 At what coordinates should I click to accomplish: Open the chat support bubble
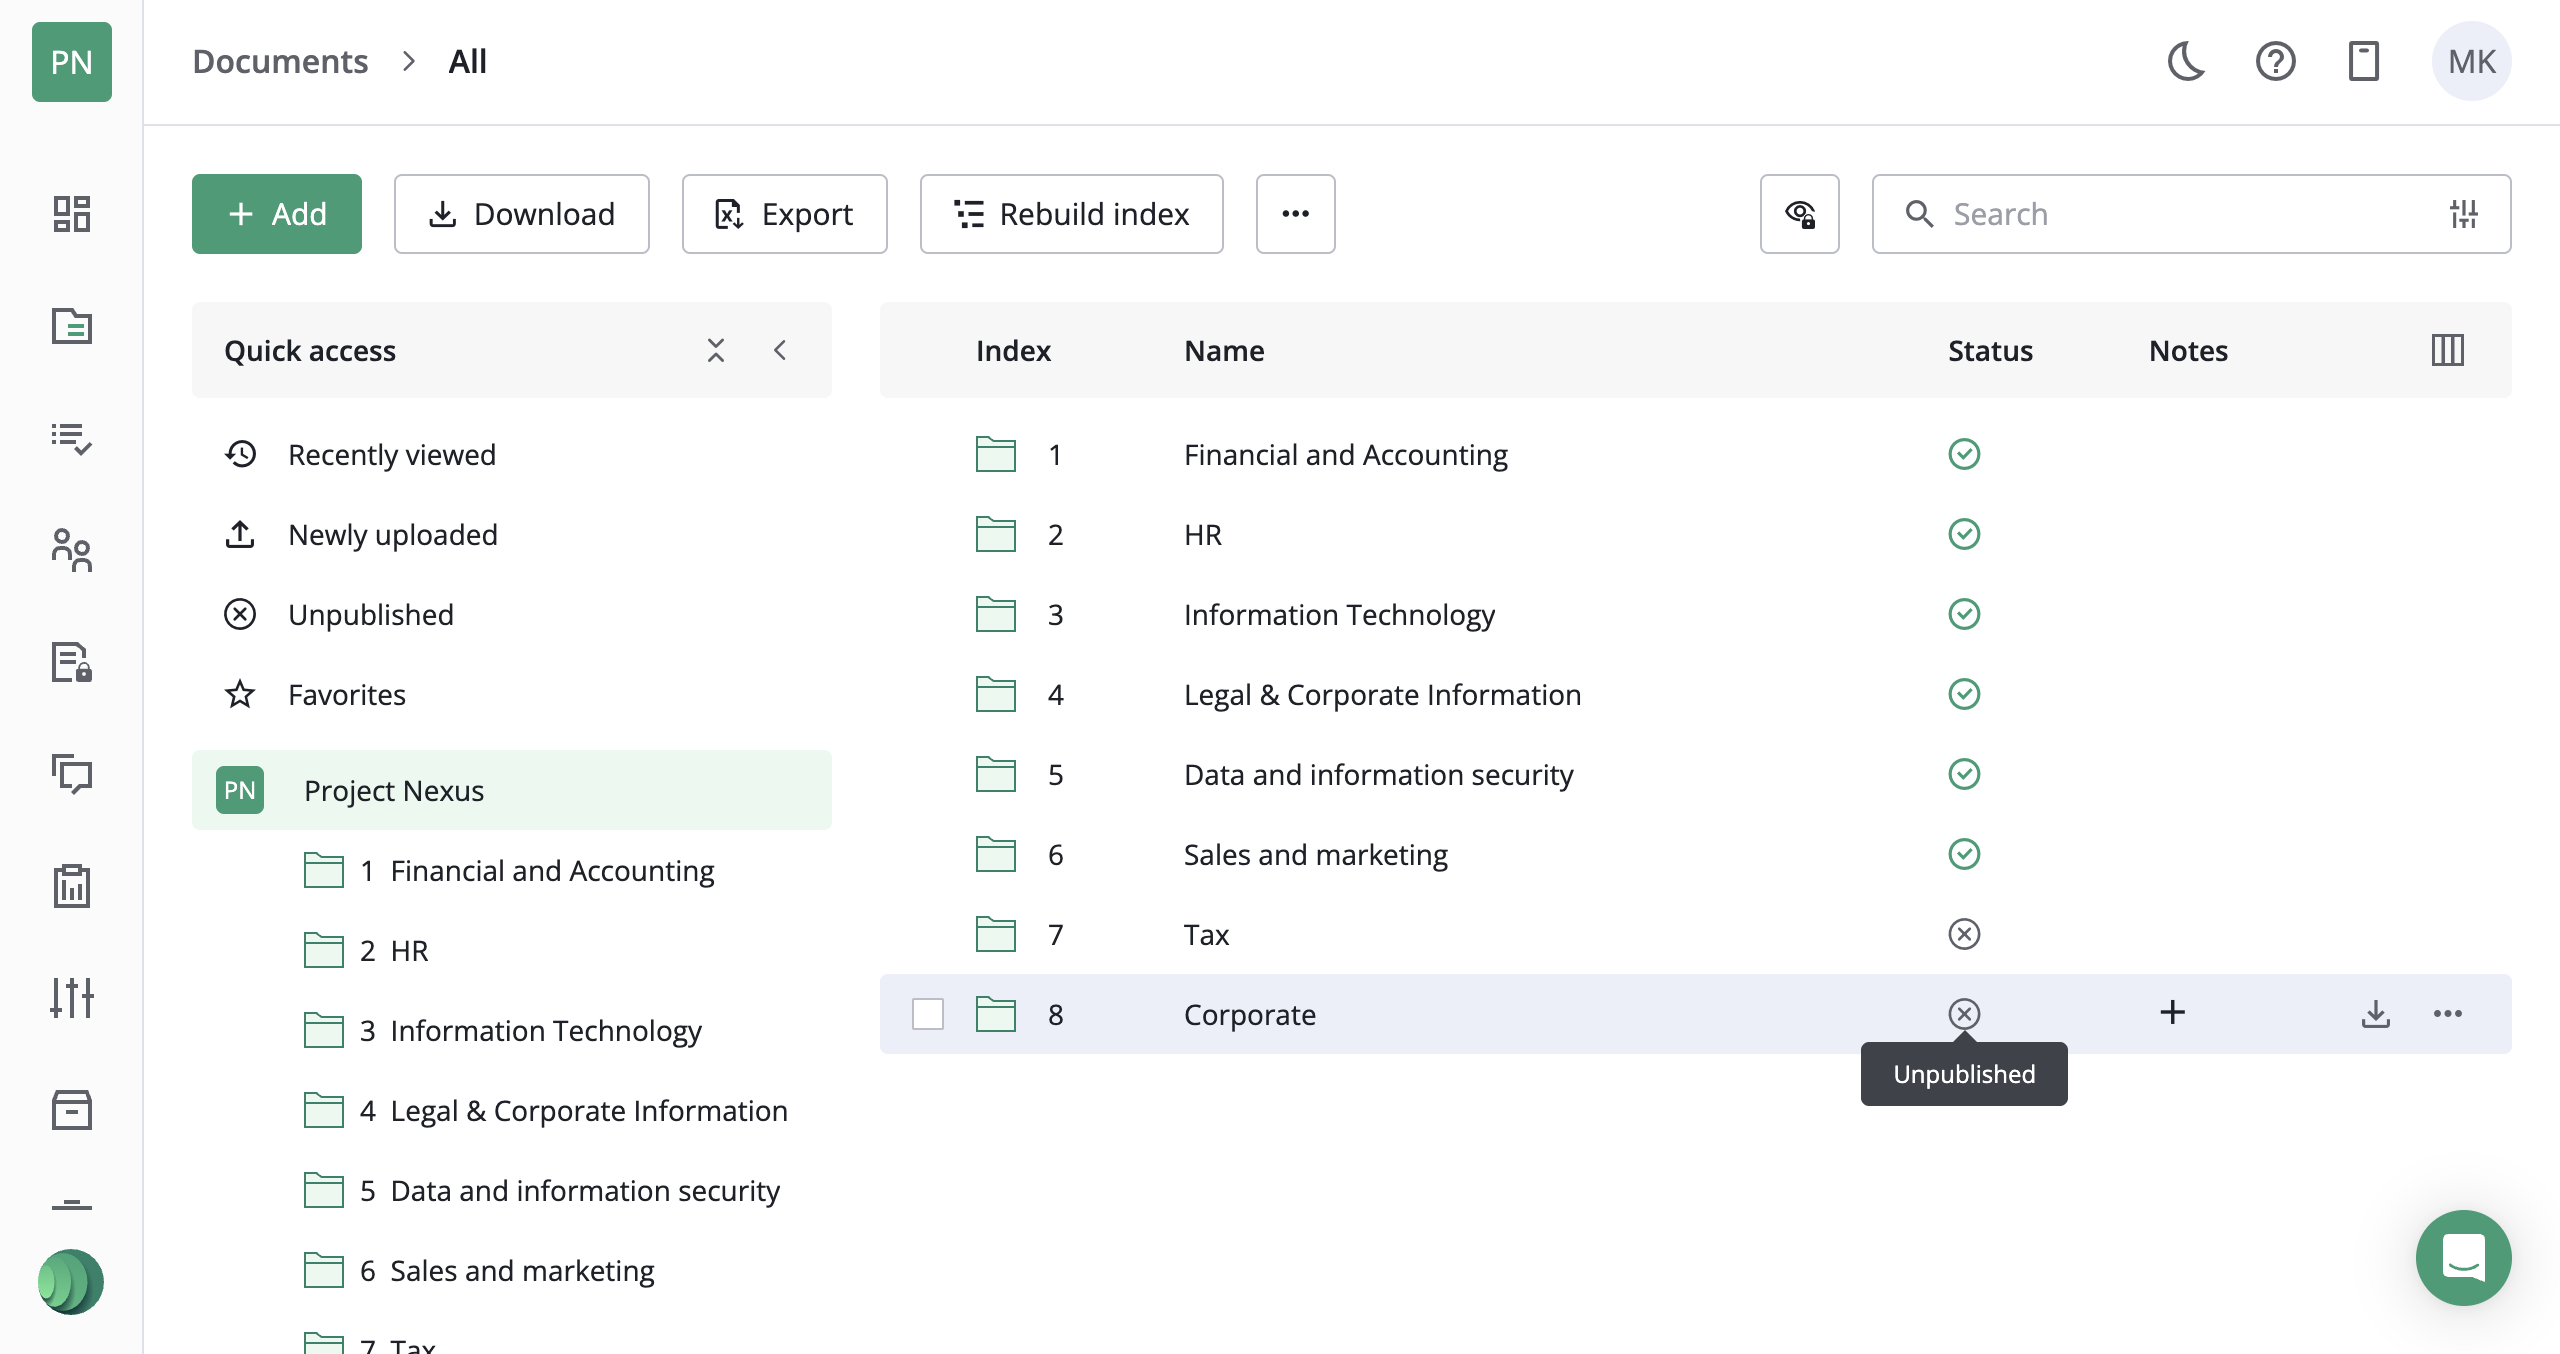[2463, 1257]
